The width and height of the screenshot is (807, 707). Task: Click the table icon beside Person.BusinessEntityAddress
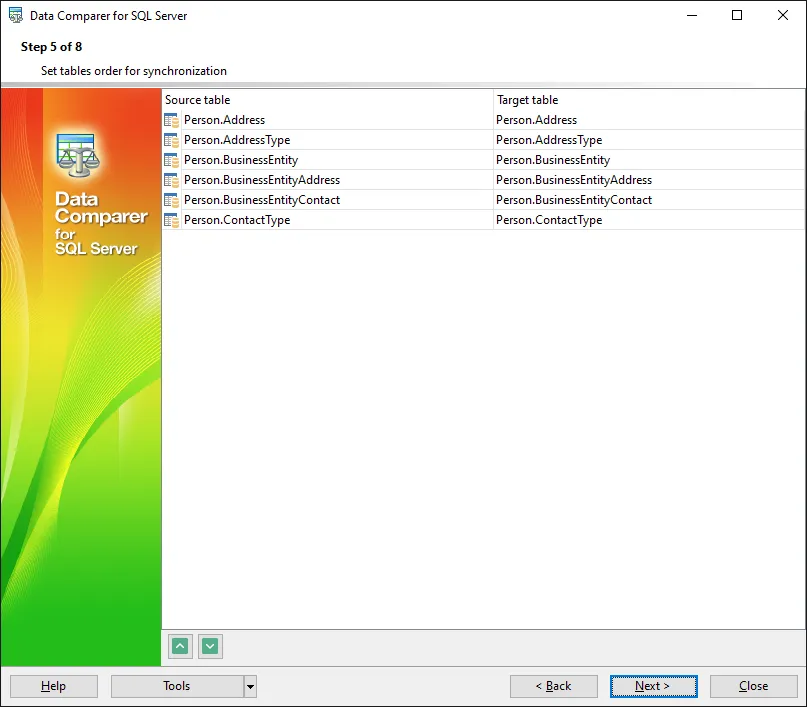171,180
